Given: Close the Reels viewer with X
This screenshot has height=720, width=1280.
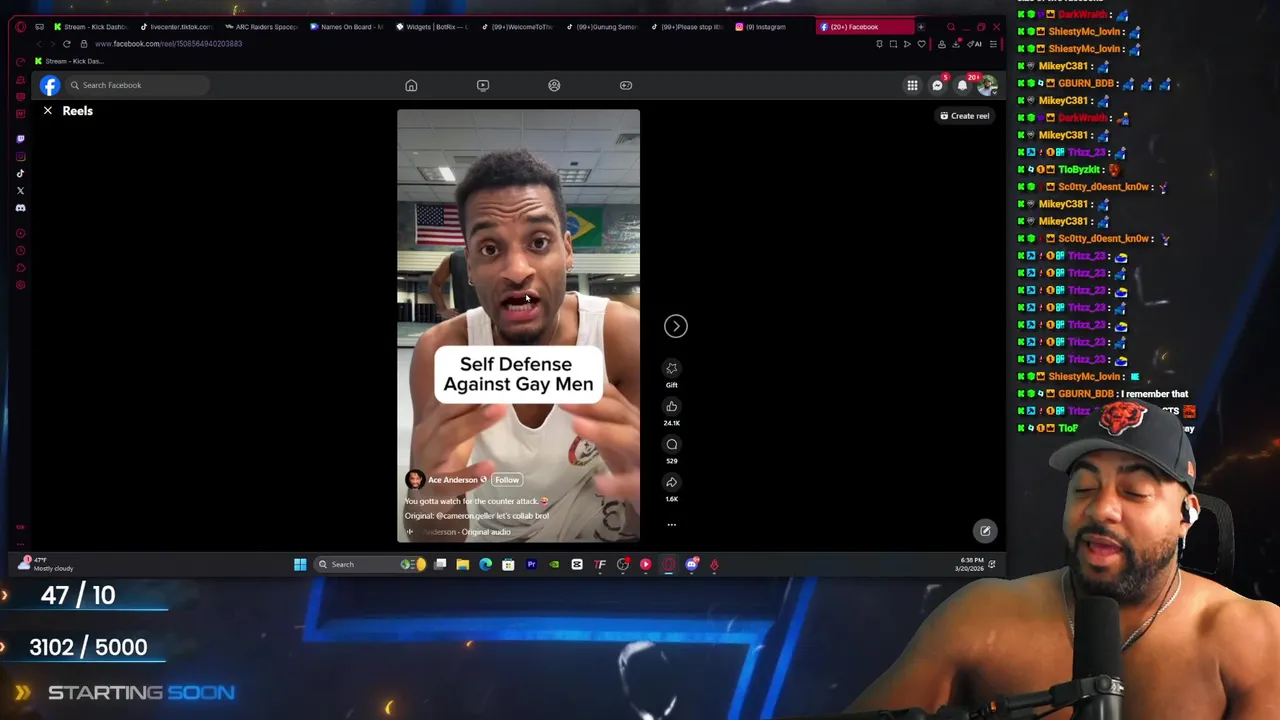Looking at the screenshot, I should (x=47, y=111).
